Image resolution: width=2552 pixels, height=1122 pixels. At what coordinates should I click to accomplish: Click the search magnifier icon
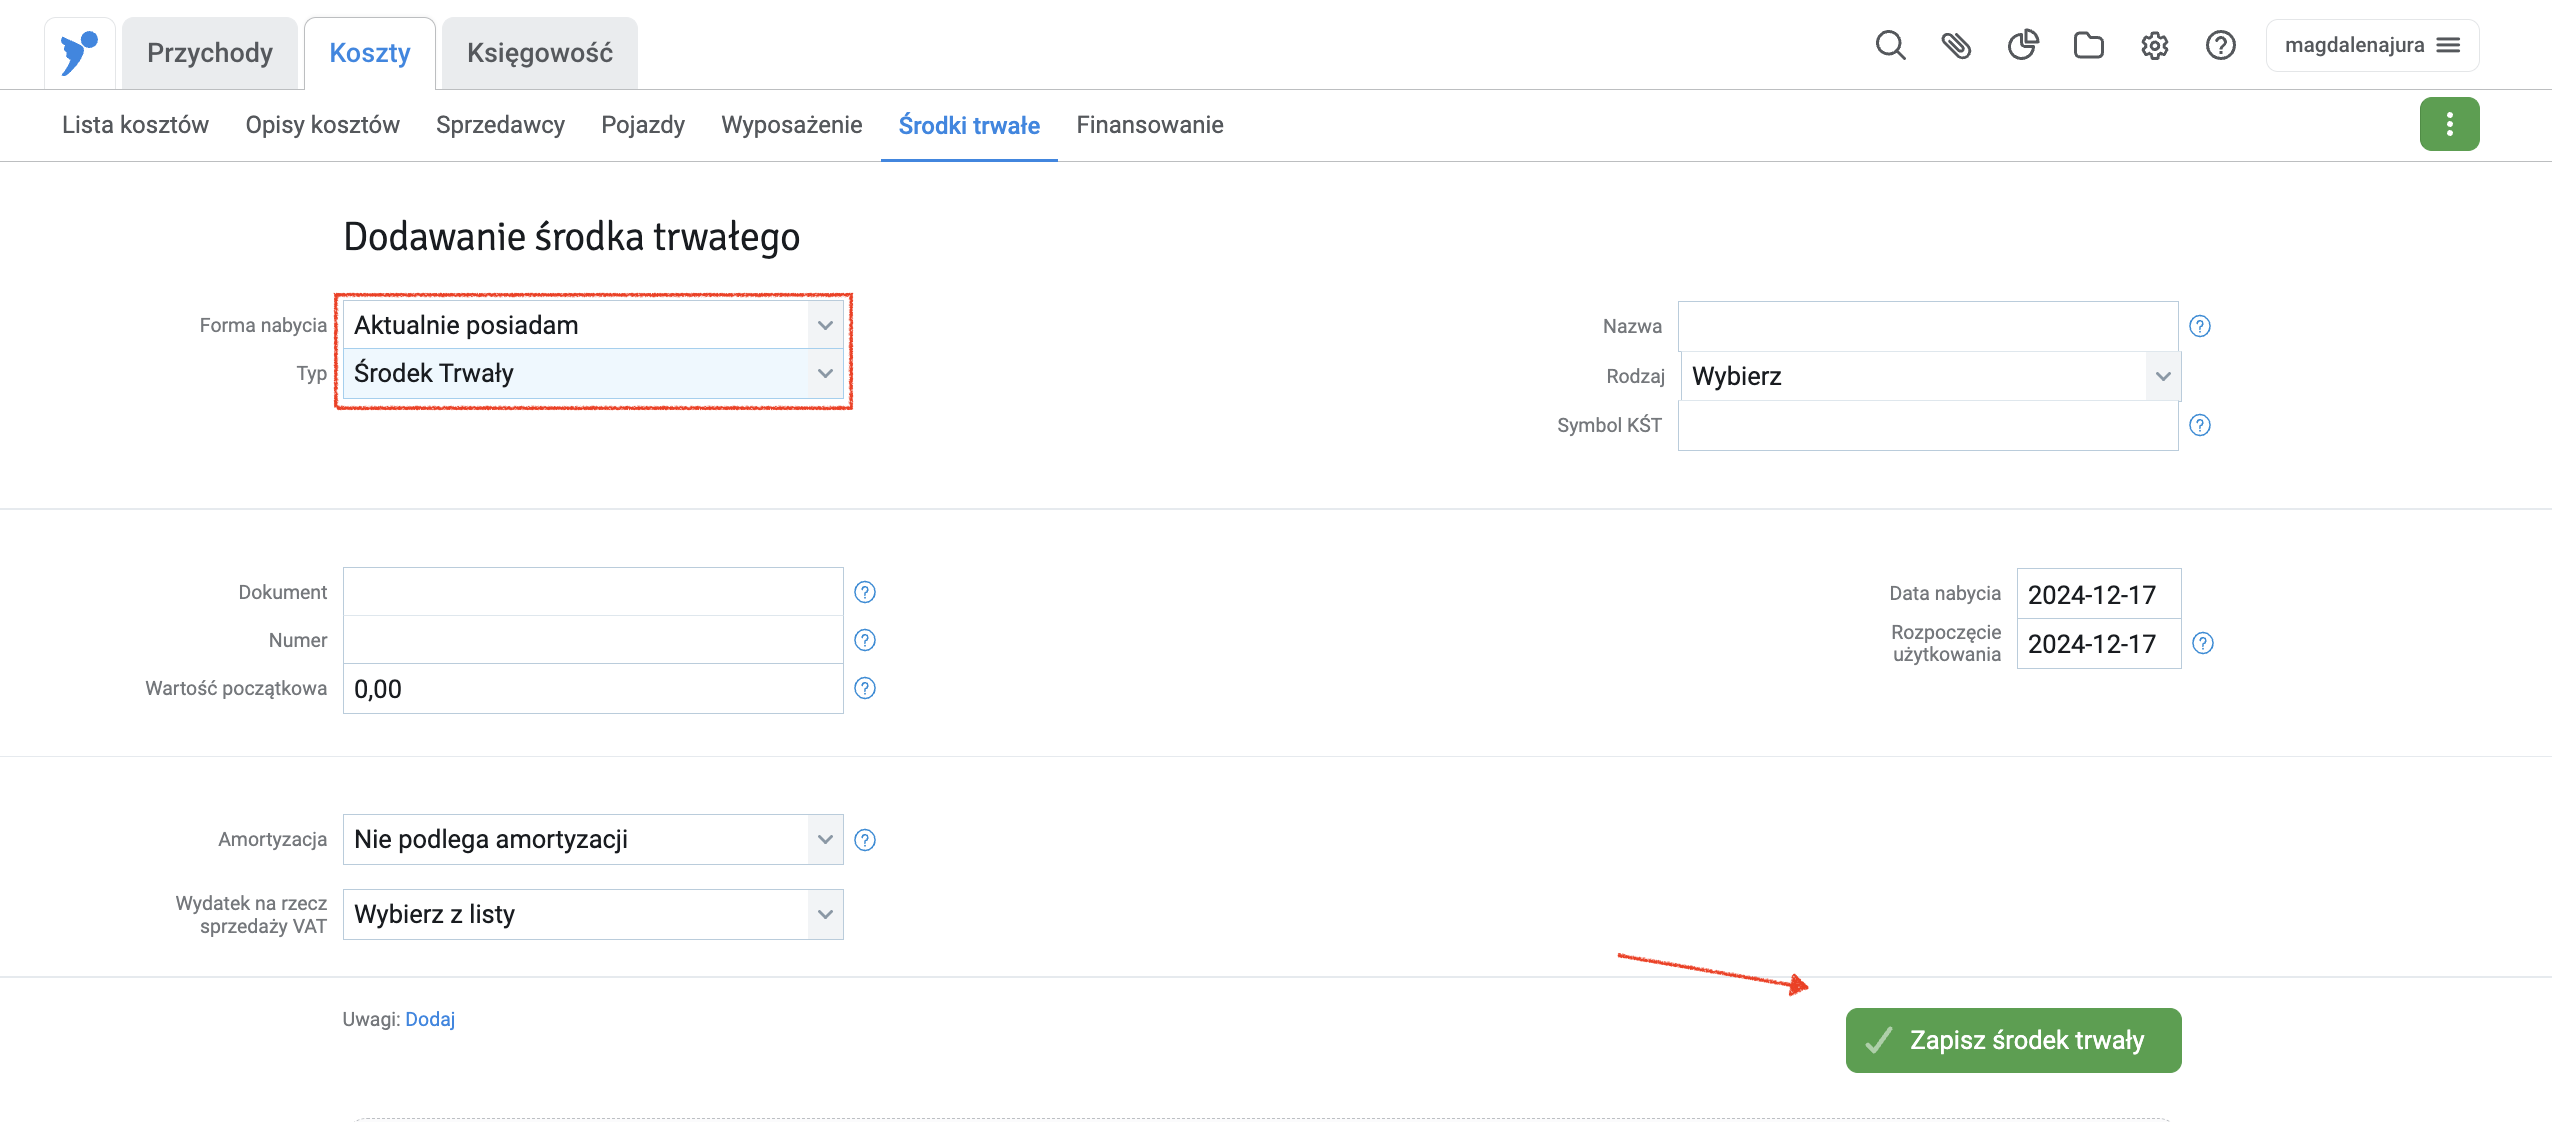[x=1890, y=46]
